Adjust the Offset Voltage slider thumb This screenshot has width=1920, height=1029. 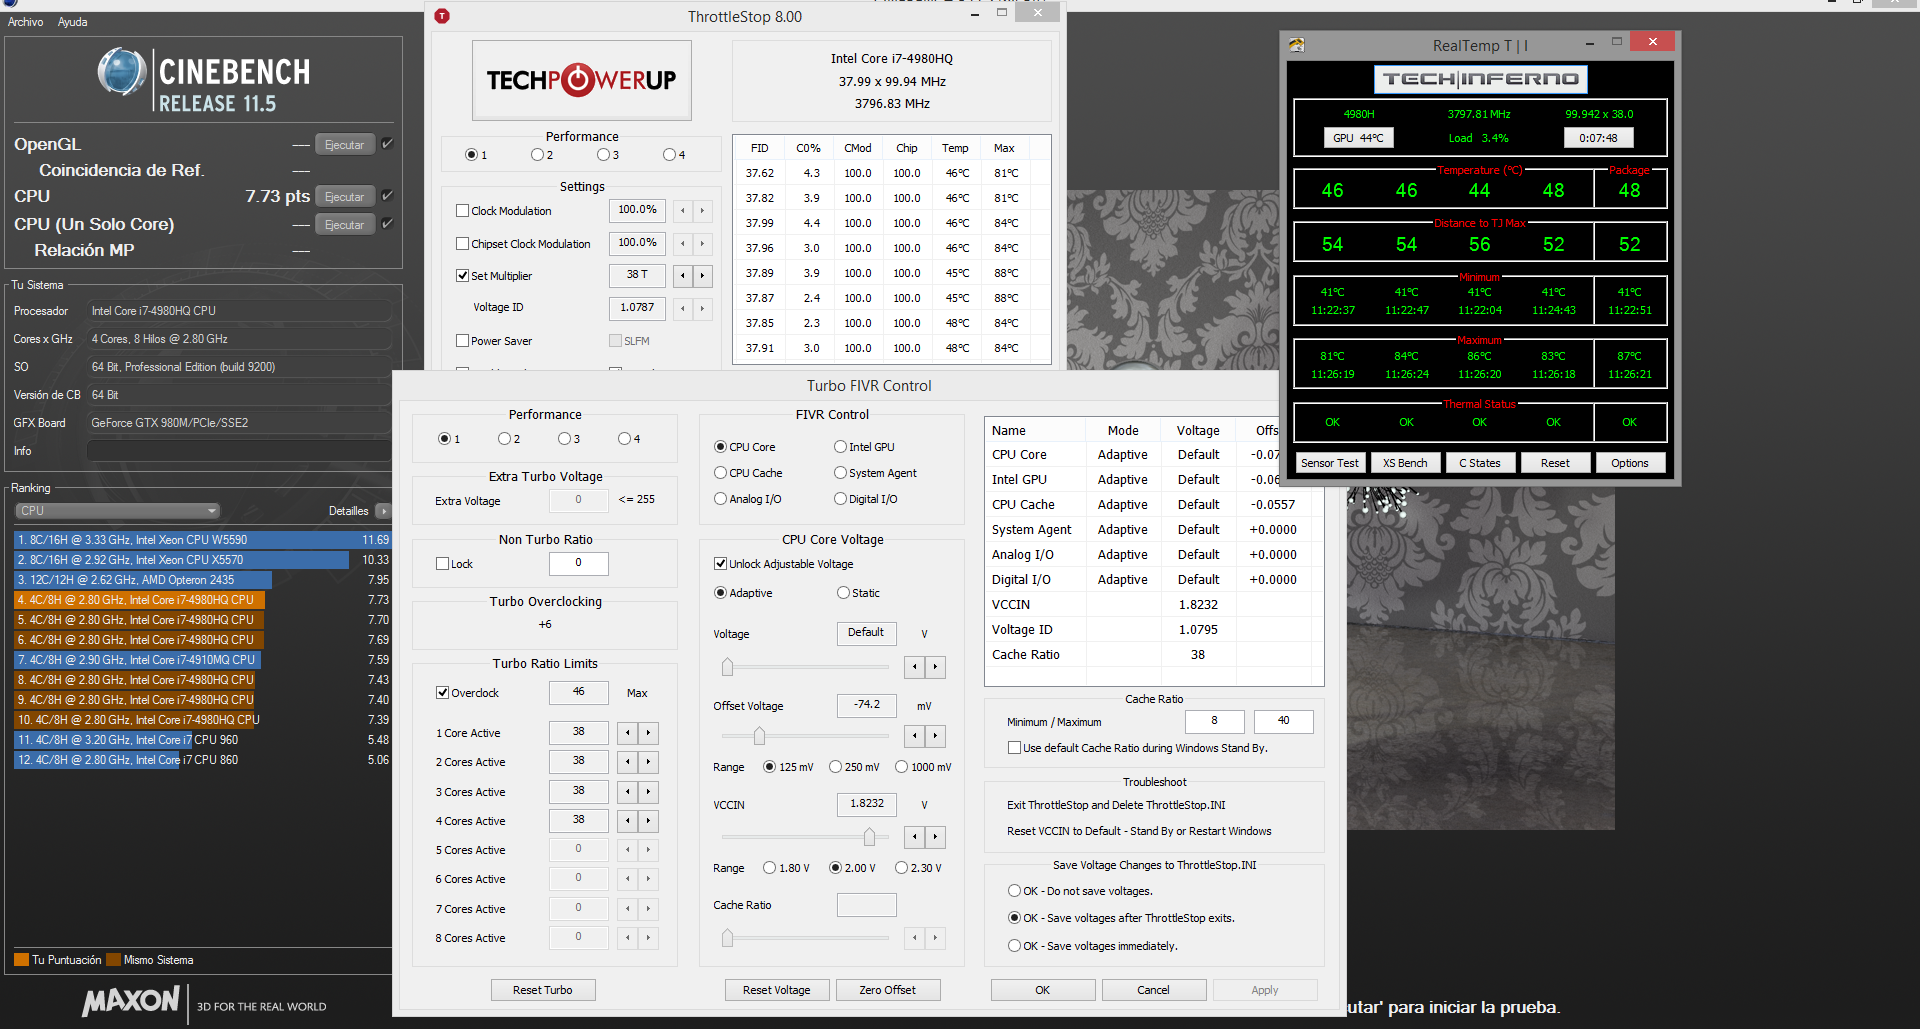759,736
